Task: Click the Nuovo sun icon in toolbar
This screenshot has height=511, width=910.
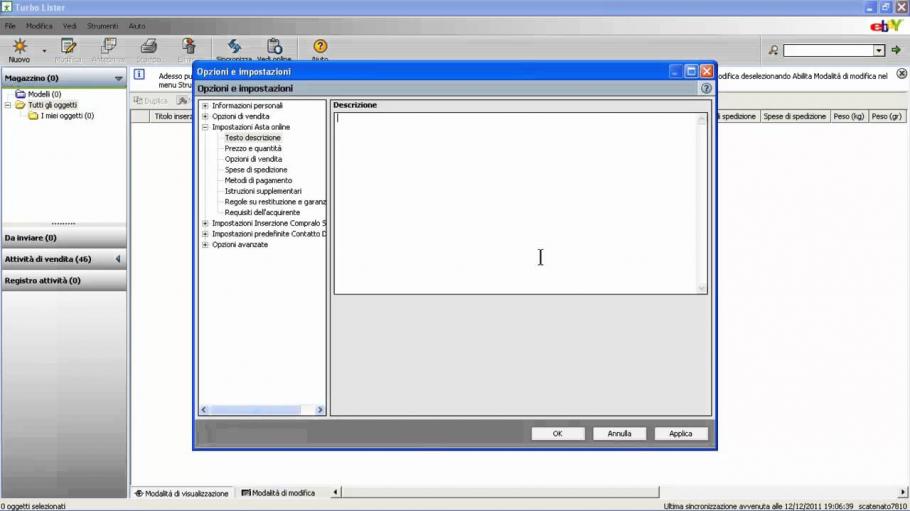Action: click(x=20, y=46)
